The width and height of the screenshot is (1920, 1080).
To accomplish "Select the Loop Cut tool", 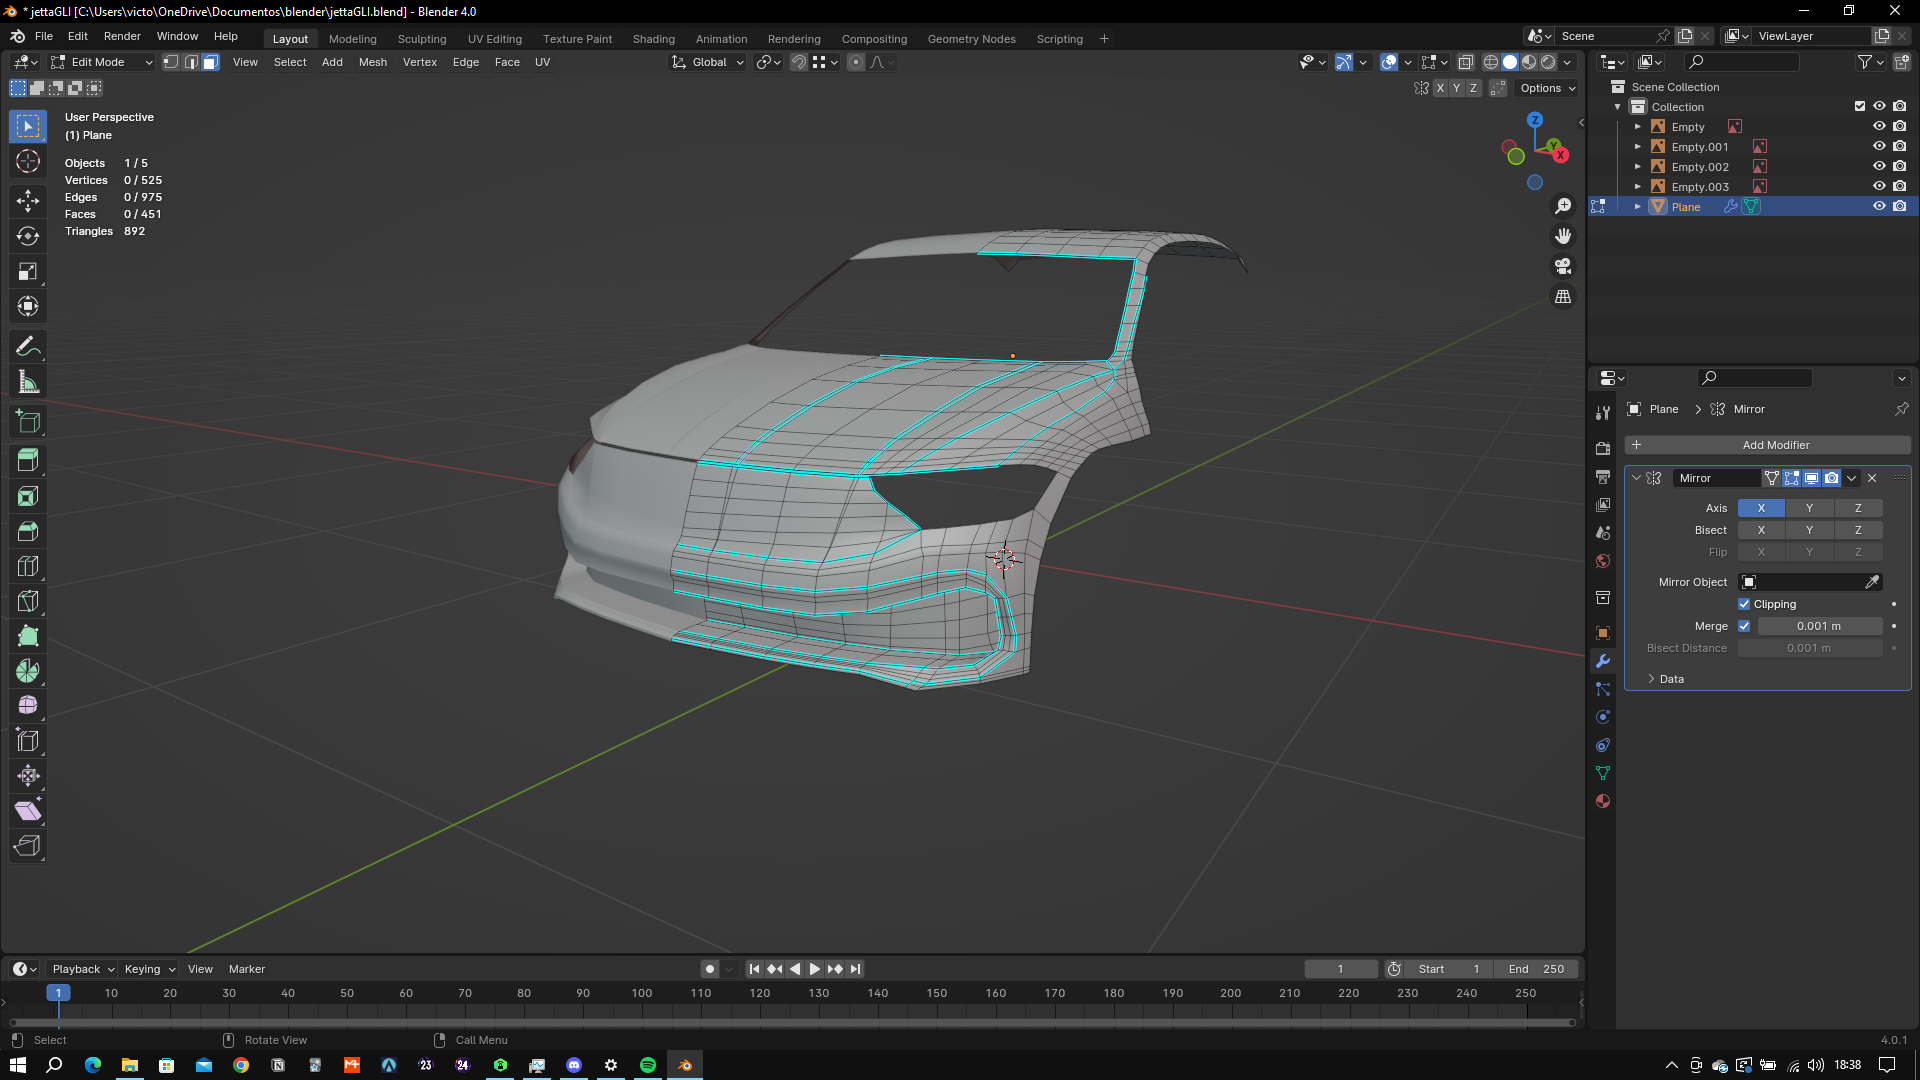I will [x=28, y=566].
